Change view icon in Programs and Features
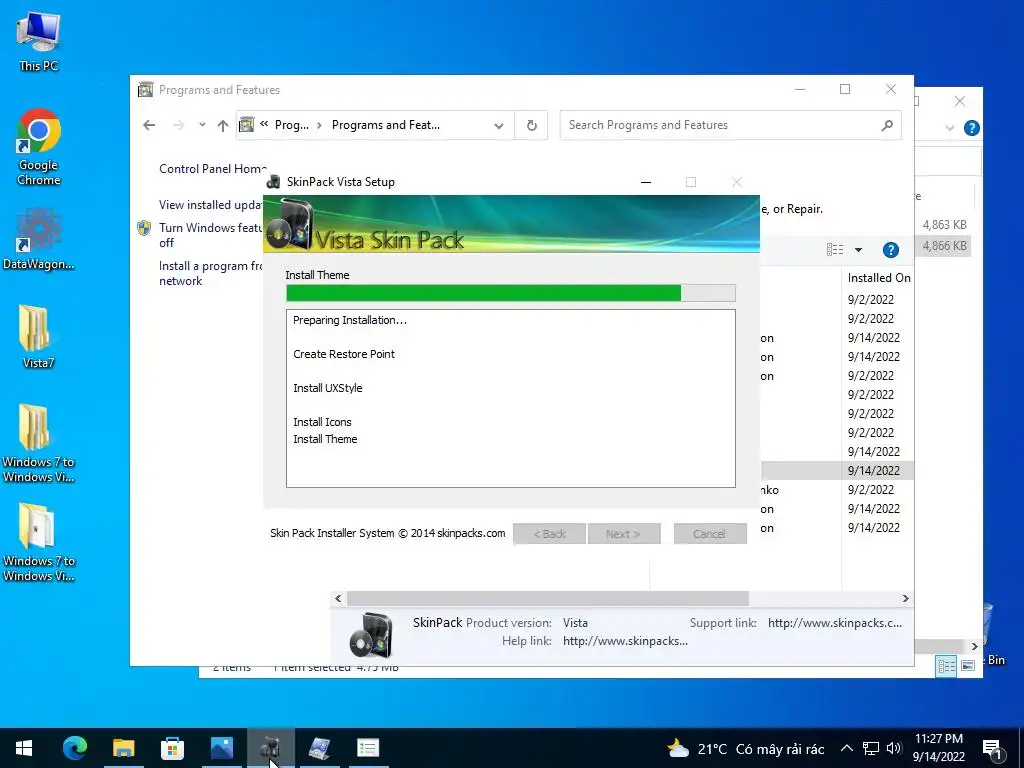This screenshot has height=768, width=1024. (835, 249)
